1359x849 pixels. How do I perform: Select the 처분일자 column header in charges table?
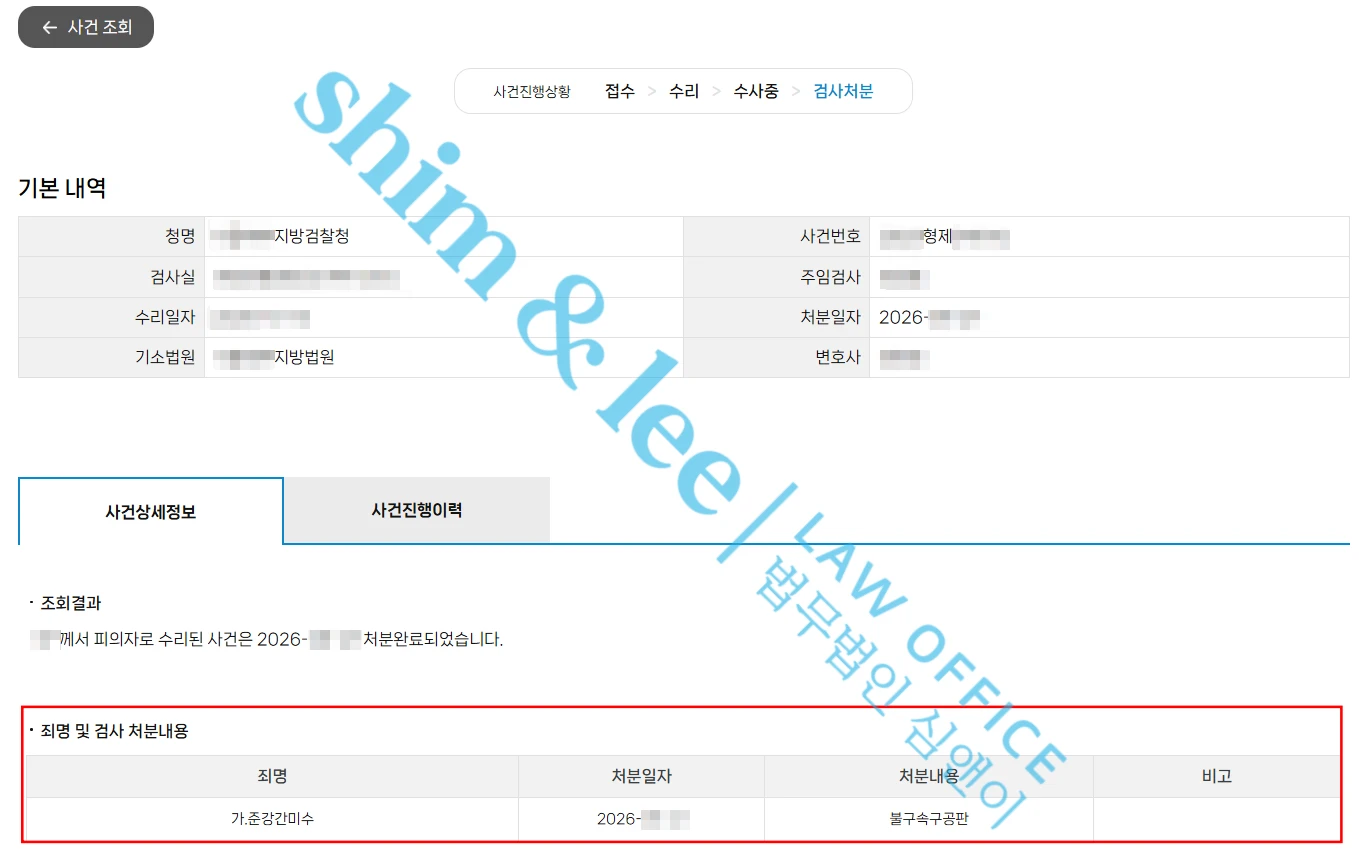pyautogui.click(x=641, y=776)
